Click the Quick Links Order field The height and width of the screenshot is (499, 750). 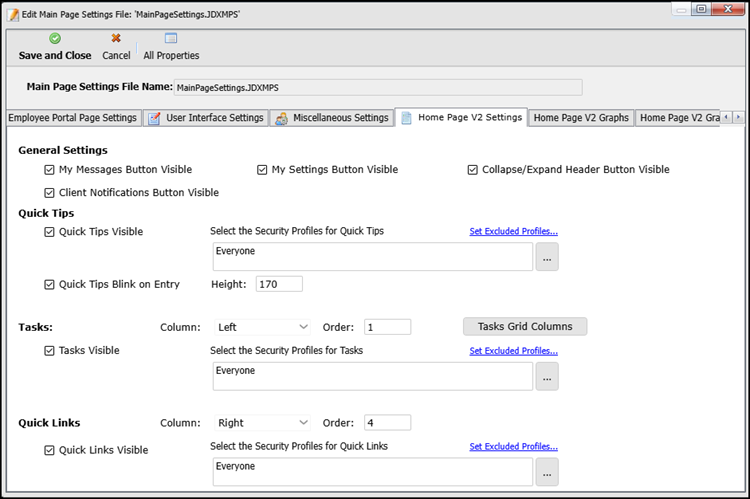click(x=387, y=423)
